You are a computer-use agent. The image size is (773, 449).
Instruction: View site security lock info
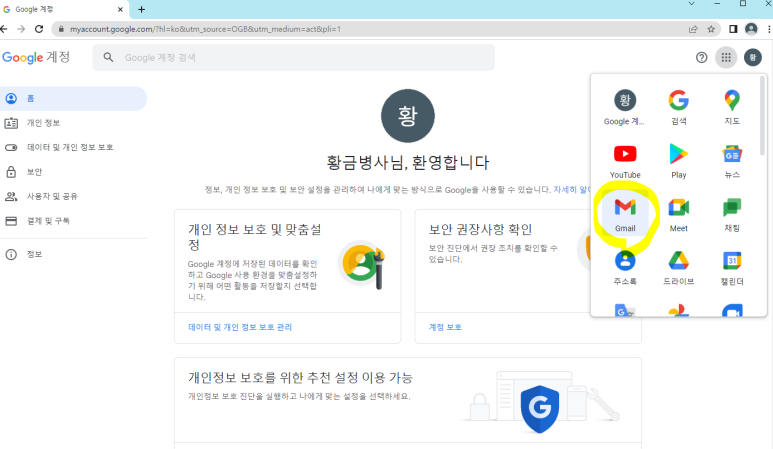[x=61, y=29]
